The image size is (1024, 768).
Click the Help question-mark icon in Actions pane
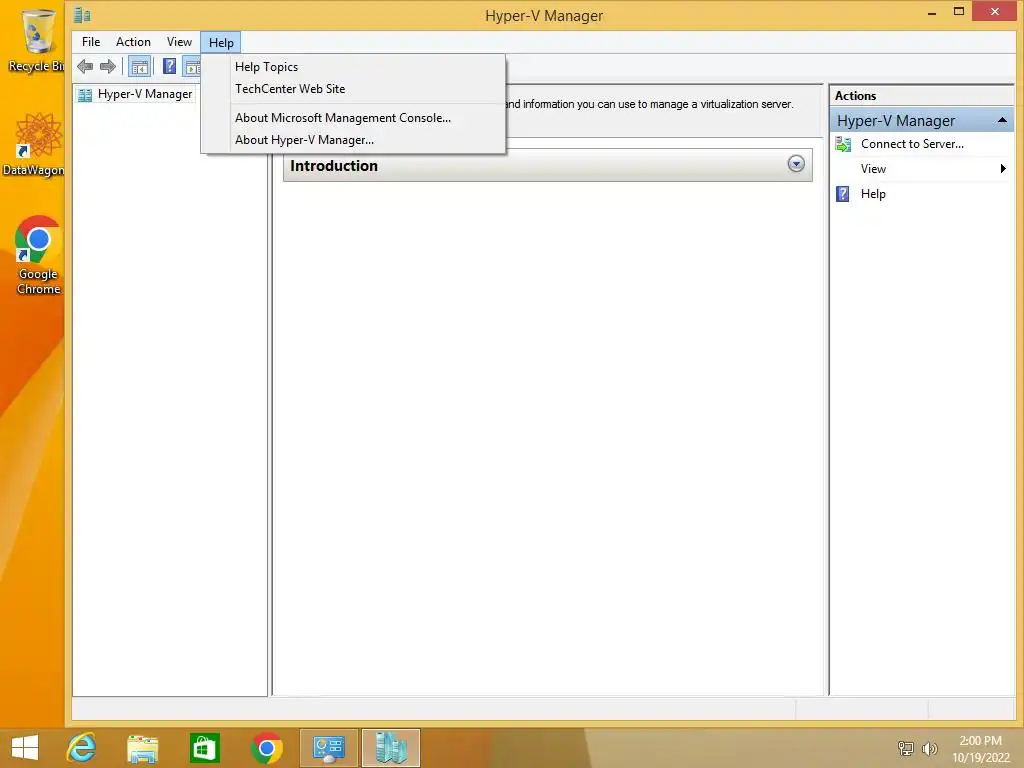(x=843, y=194)
